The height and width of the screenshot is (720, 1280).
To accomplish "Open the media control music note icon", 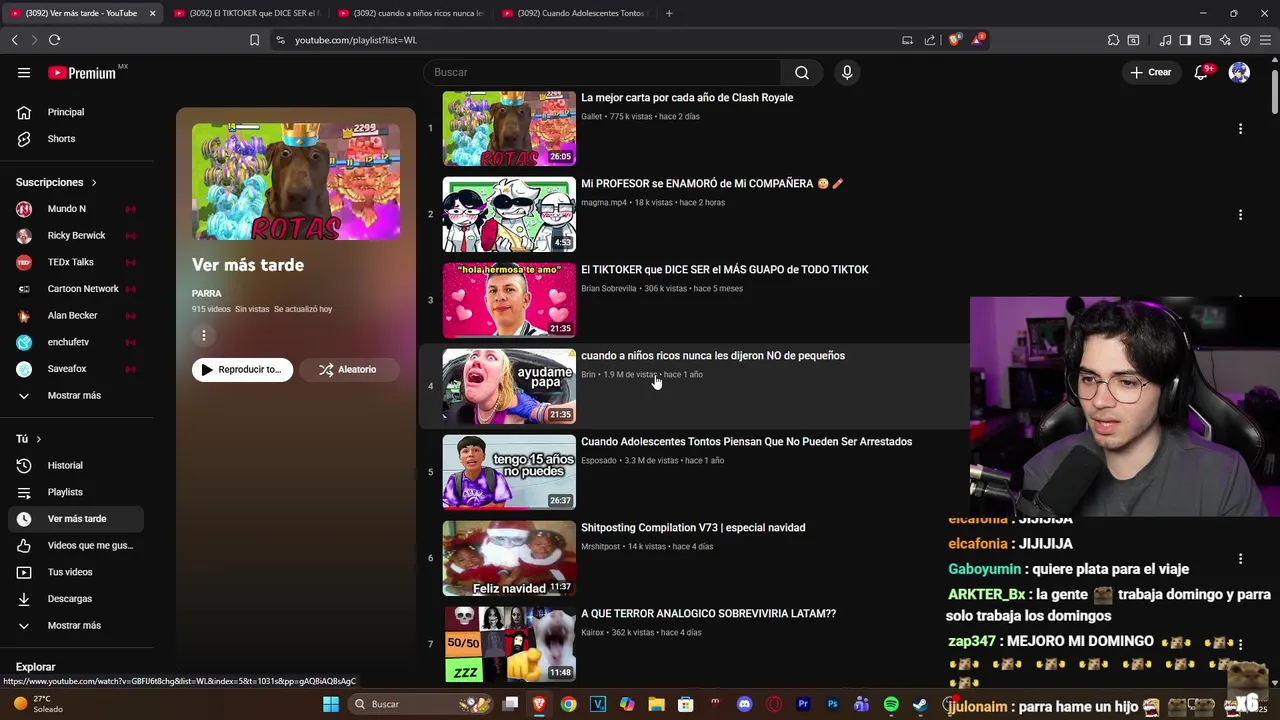I will pyautogui.click(x=1165, y=40).
